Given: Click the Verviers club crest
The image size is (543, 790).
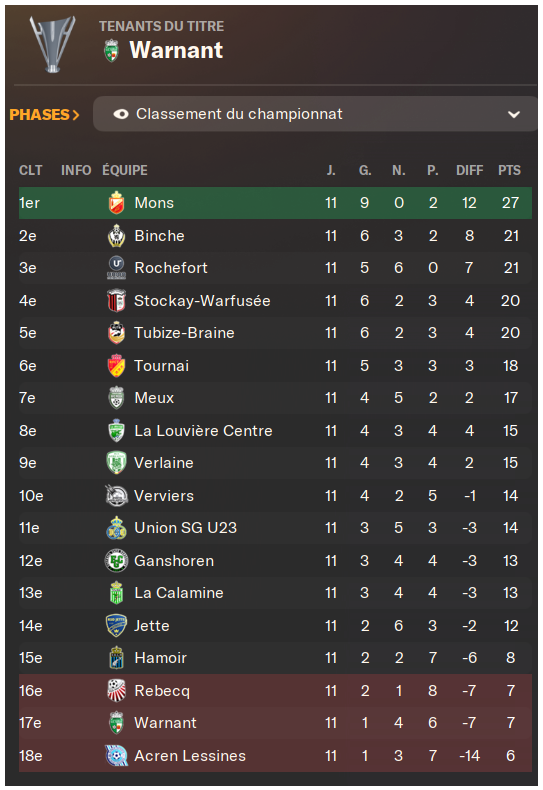Looking at the screenshot, I should (116, 495).
